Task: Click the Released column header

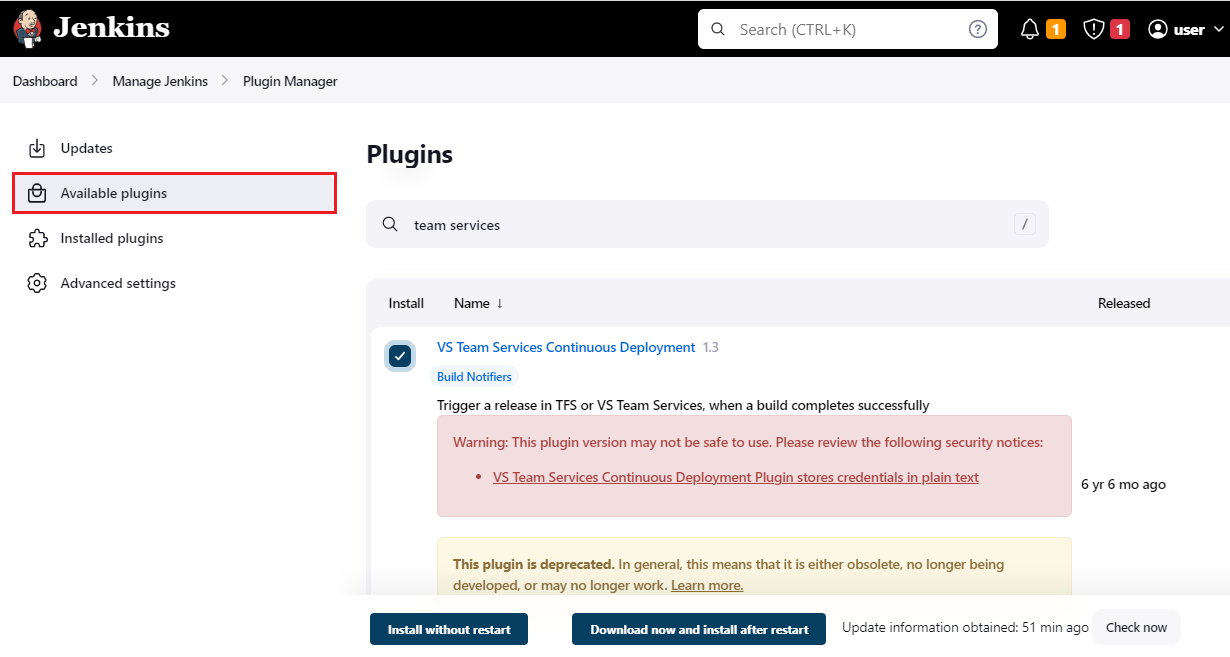Action: (x=1124, y=303)
